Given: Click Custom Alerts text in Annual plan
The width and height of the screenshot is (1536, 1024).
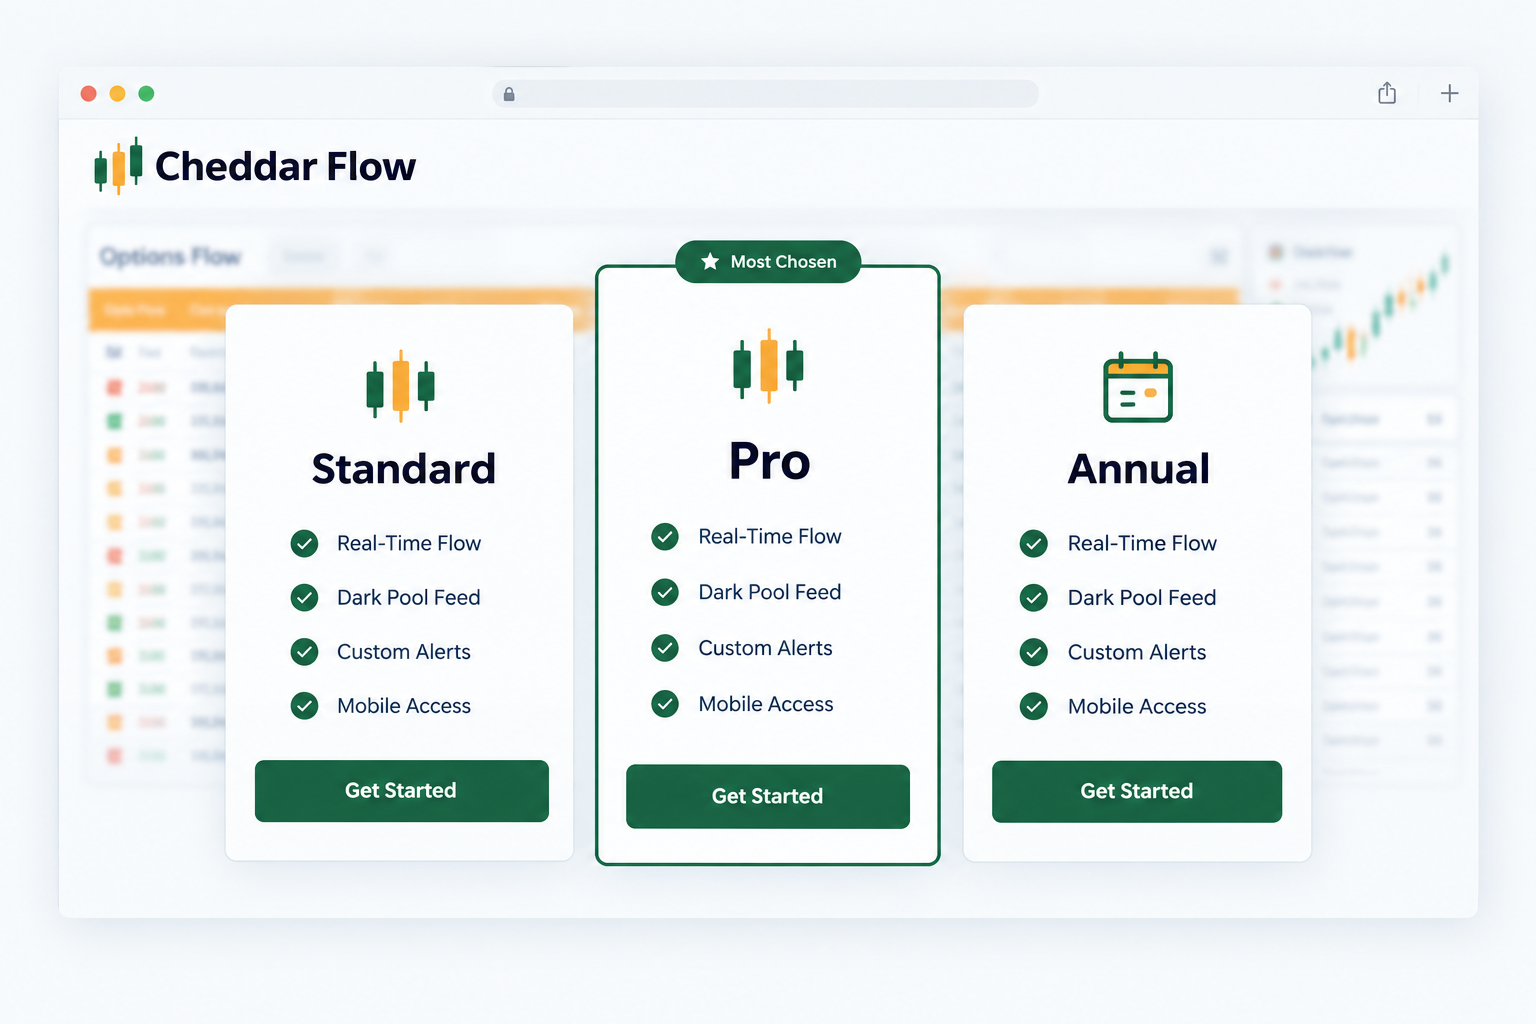Looking at the screenshot, I should pos(1138,652).
